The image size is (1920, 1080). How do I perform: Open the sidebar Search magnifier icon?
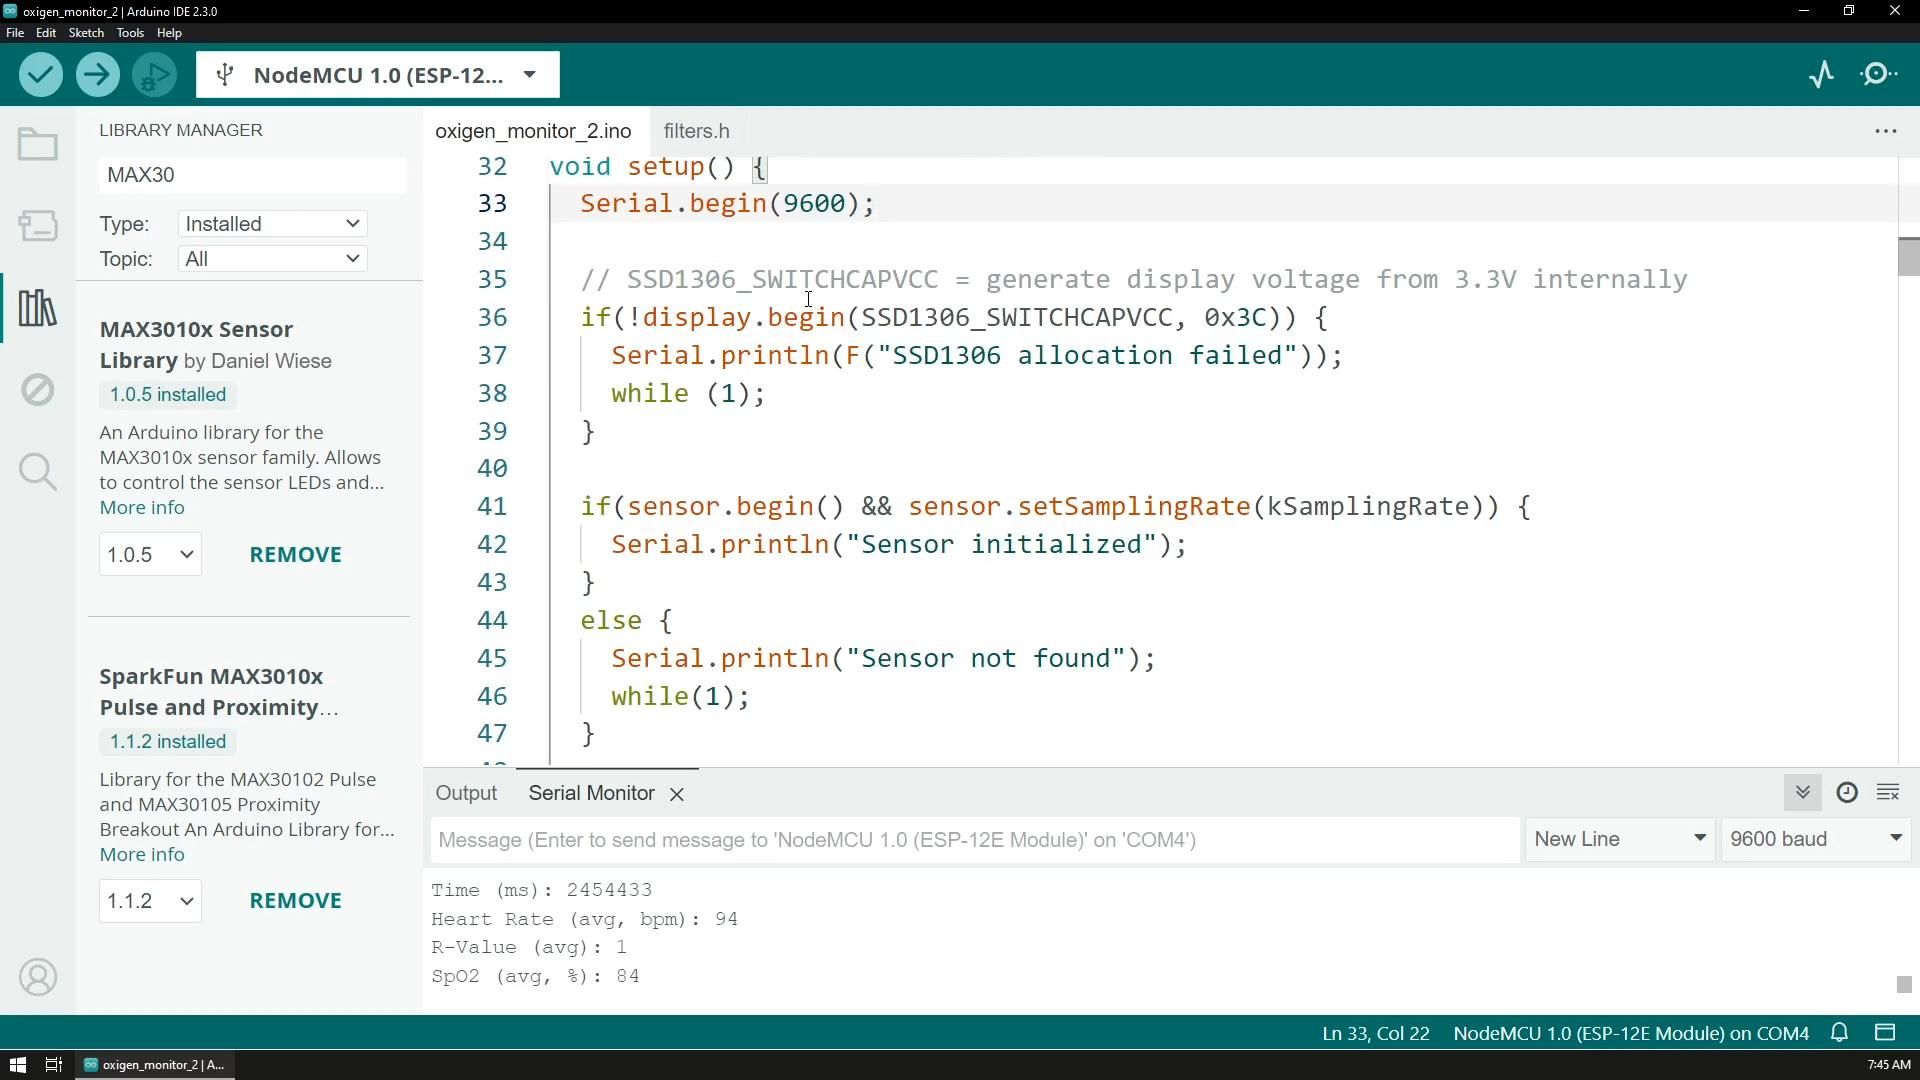click(38, 471)
